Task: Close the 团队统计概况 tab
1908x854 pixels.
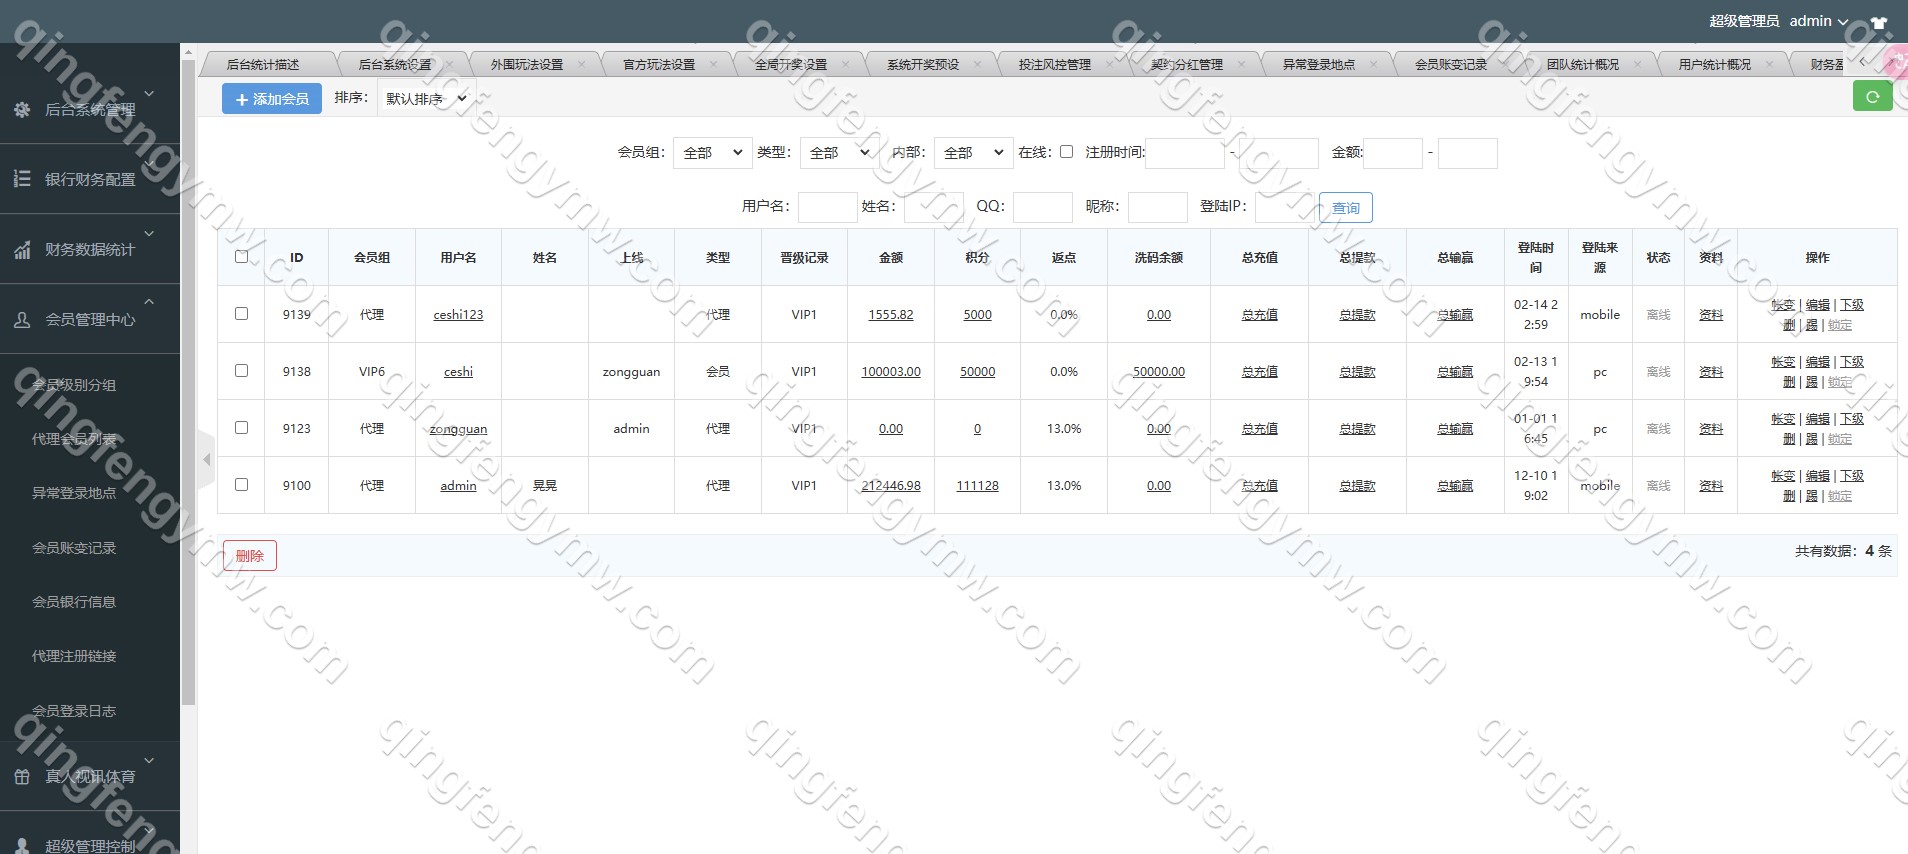Action: pyautogui.click(x=1638, y=64)
